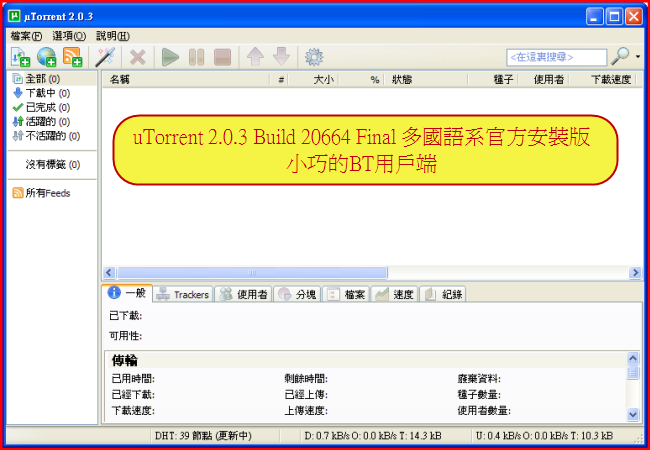
Task: Click the Move Up Queue arrow
Action: point(255,57)
